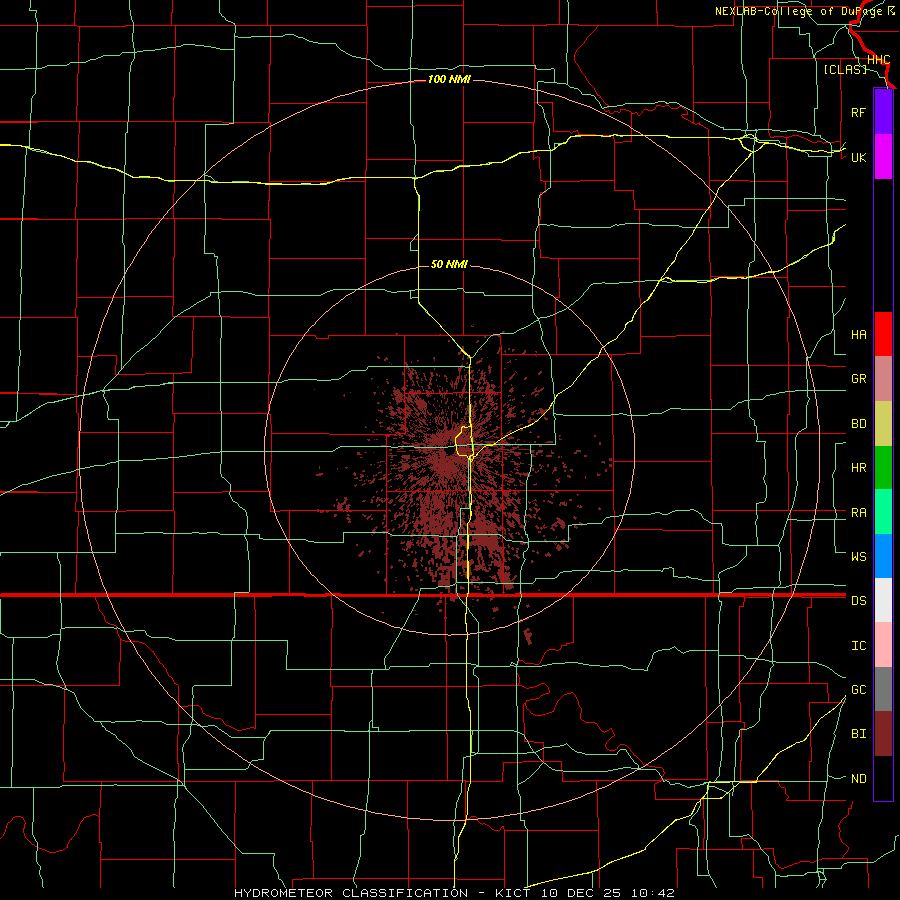The height and width of the screenshot is (900, 900).
Task: Click the UK magenta legend swatch
Action: coord(883,157)
